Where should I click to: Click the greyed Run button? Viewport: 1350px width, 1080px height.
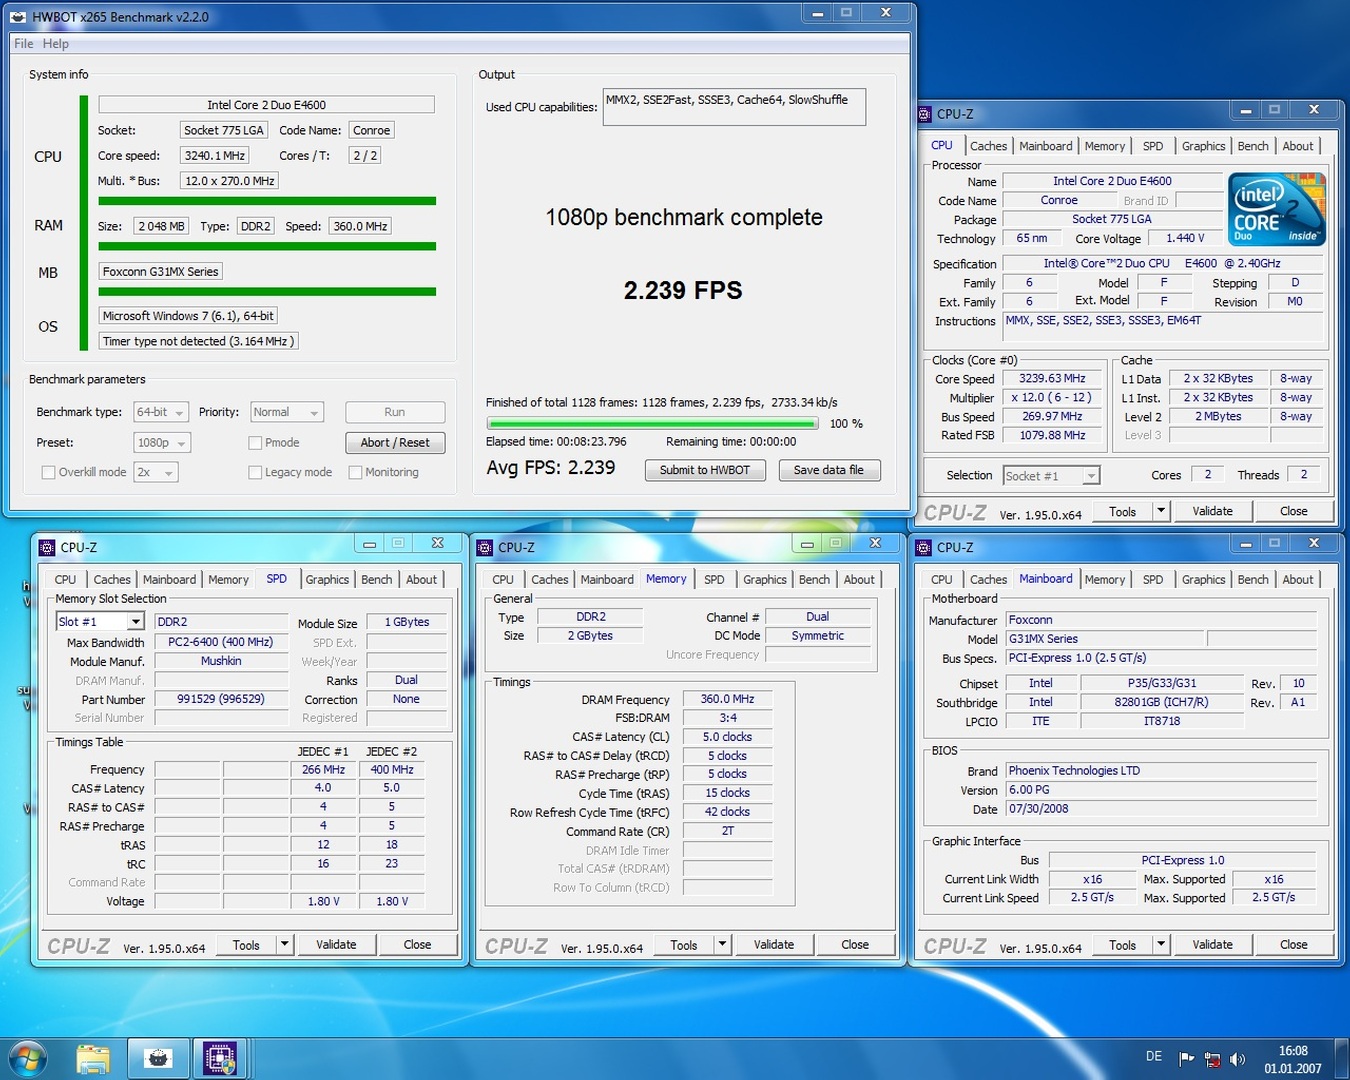395,412
